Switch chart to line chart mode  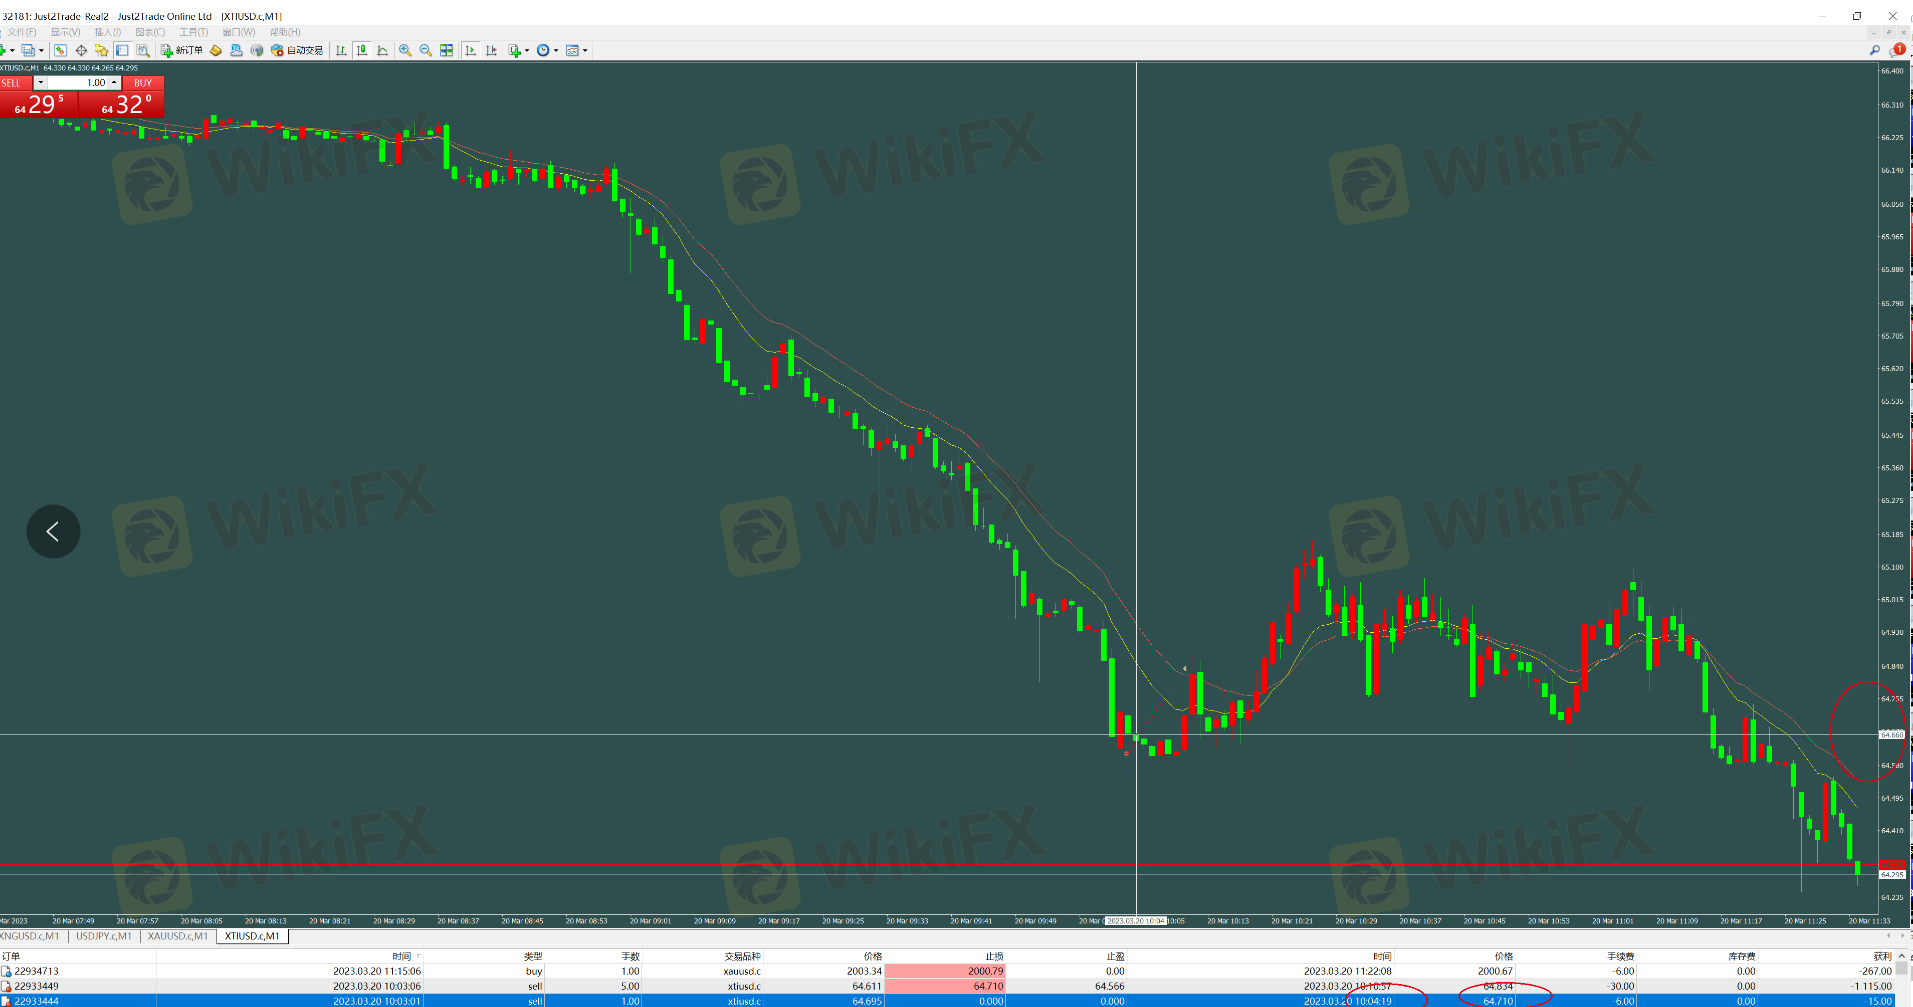click(382, 50)
